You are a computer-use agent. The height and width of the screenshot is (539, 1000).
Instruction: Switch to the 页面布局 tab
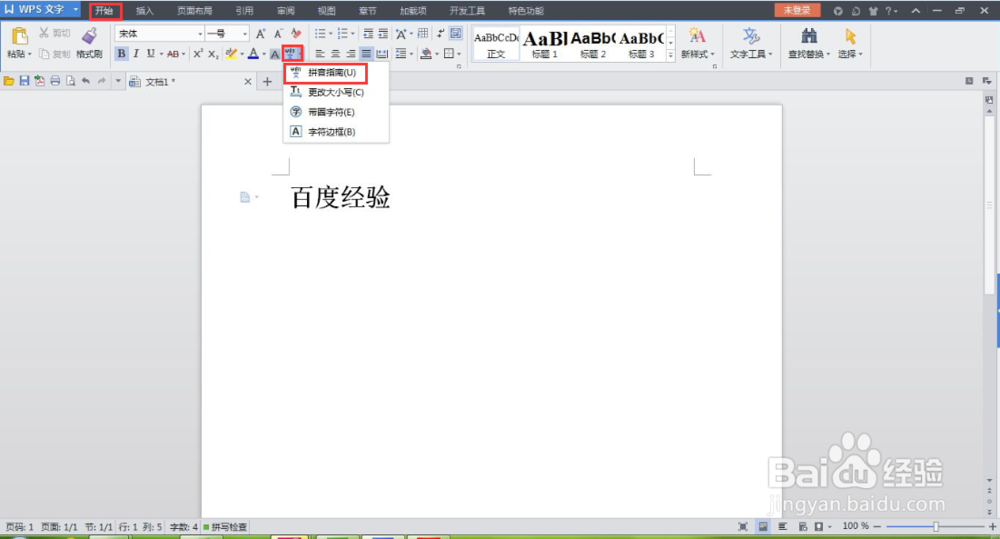click(x=195, y=11)
